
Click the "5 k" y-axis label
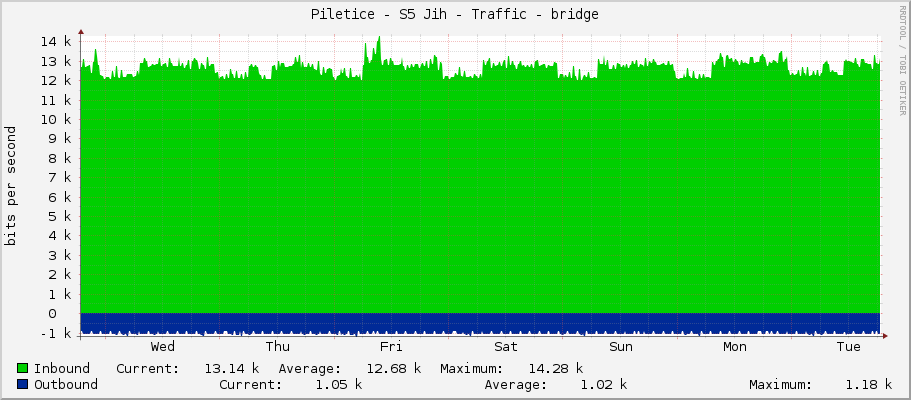click(60, 216)
